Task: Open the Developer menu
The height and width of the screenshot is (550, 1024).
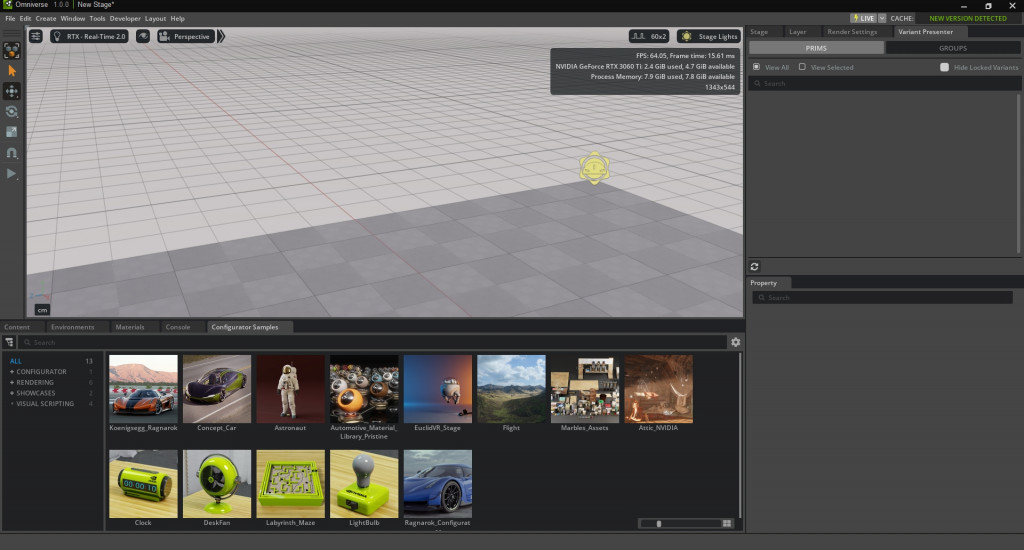Action: click(125, 18)
